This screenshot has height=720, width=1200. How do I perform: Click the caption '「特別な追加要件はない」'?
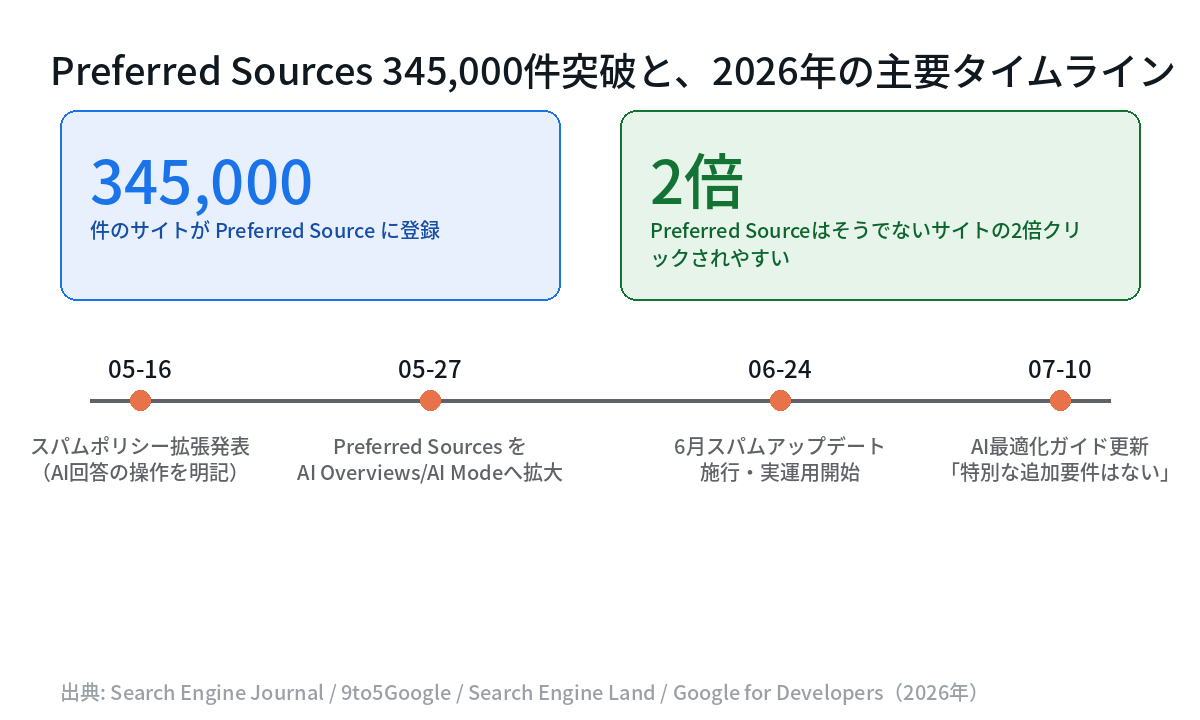click(1060, 472)
